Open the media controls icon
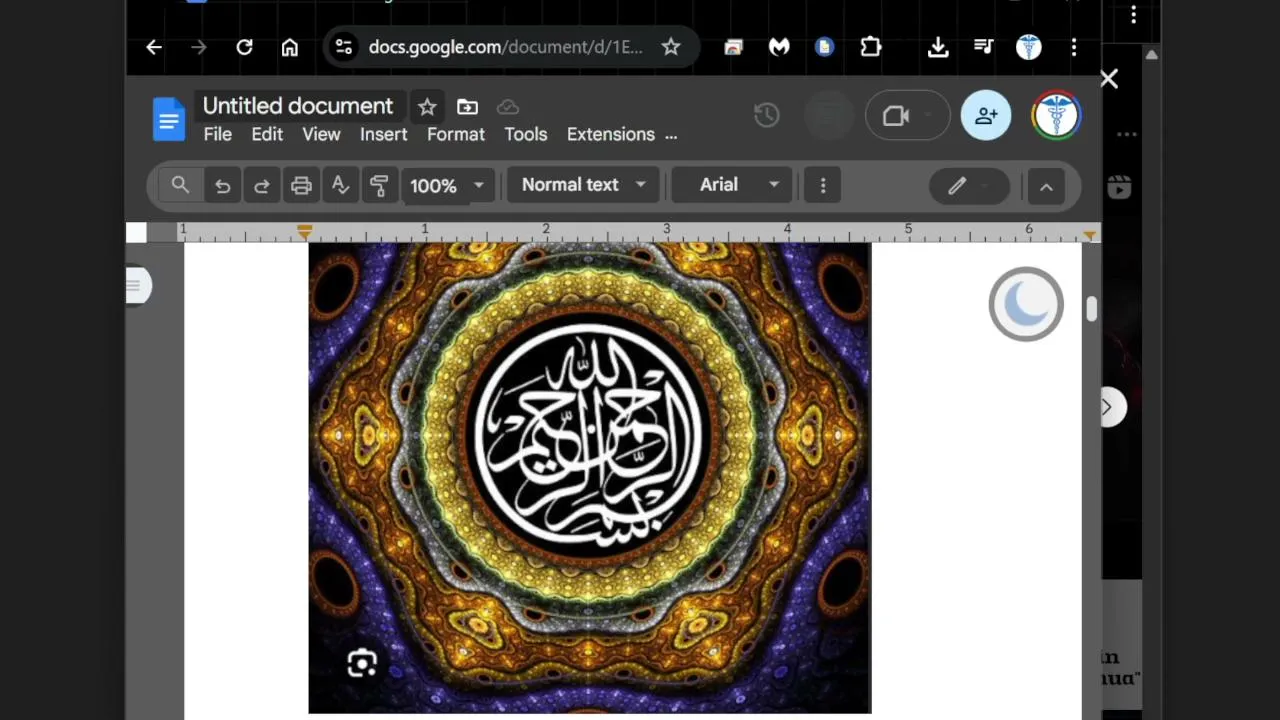The width and height of the screenshot is (1280, 720). pos(983,47)
